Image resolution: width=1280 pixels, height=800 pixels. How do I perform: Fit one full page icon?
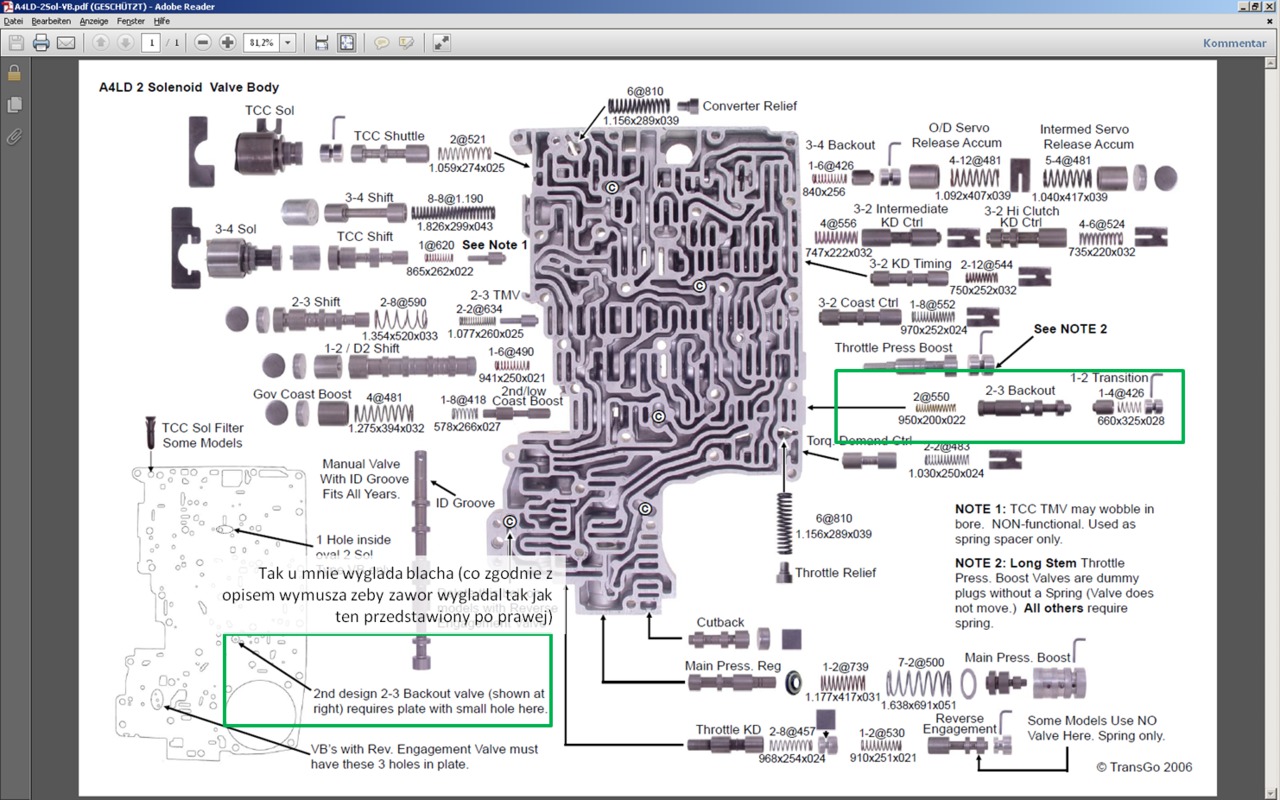click(346, 43)
